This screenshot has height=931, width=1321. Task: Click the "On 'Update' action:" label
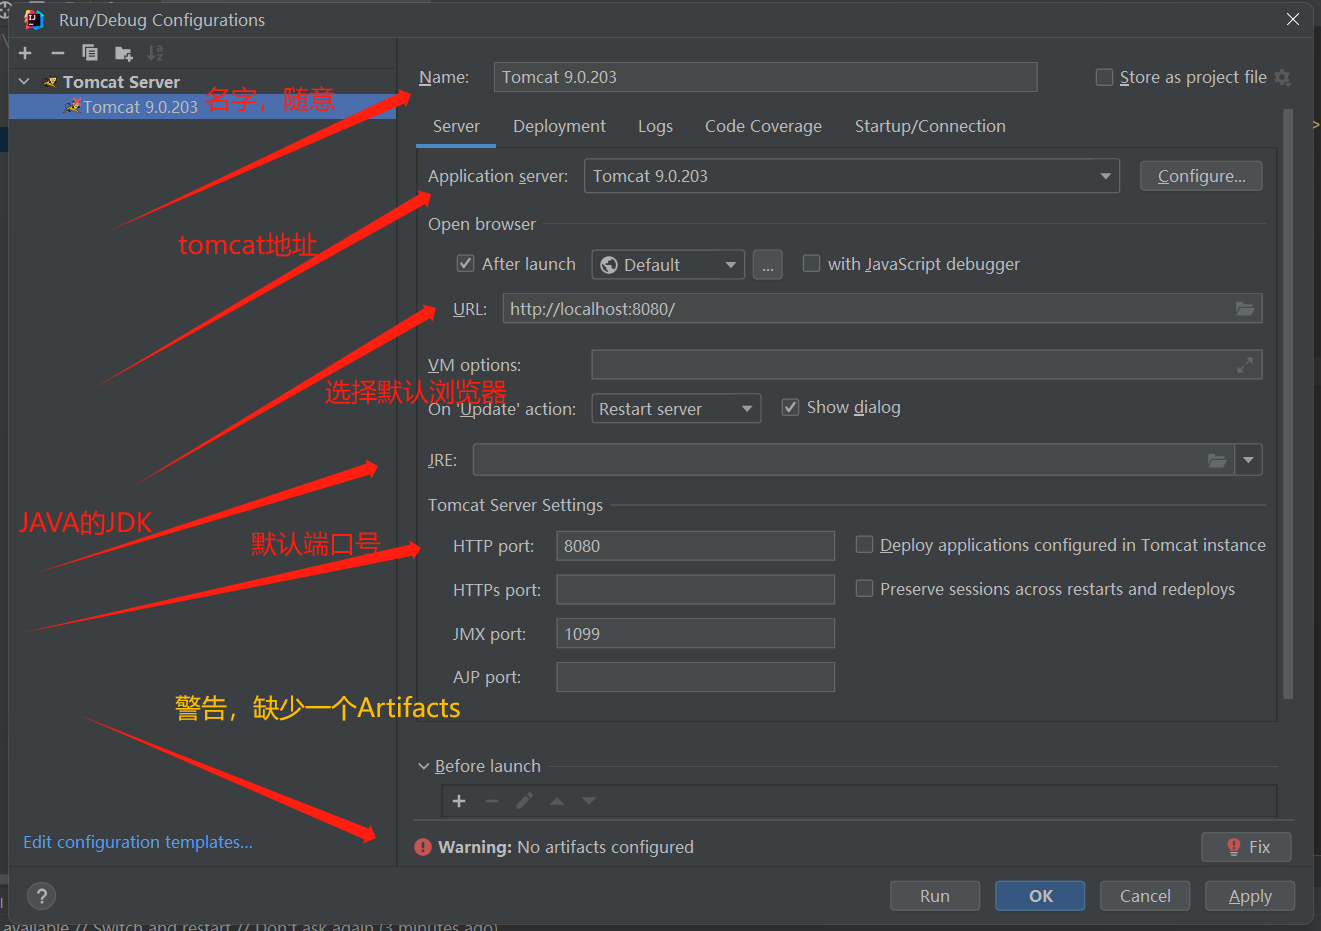(x=502, y=409)
